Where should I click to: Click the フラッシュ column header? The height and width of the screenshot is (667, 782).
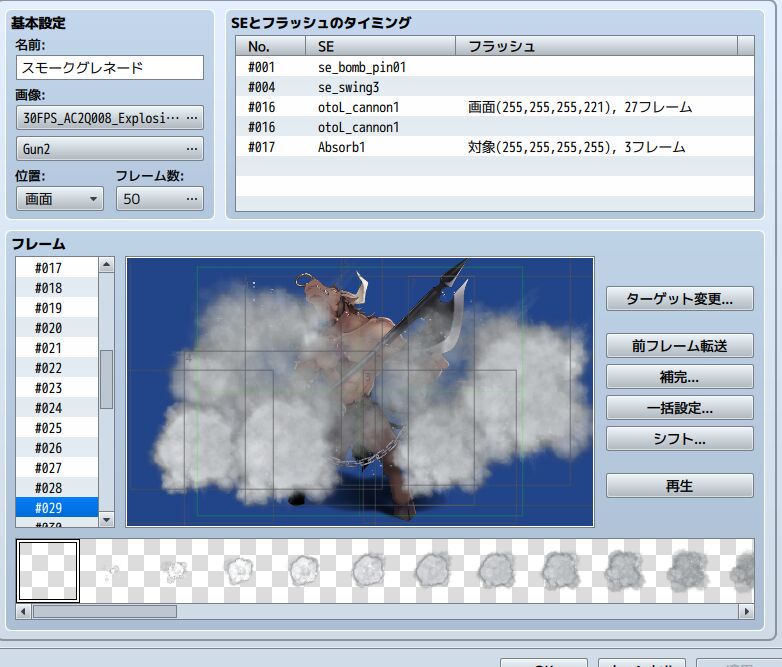[596, 46]
